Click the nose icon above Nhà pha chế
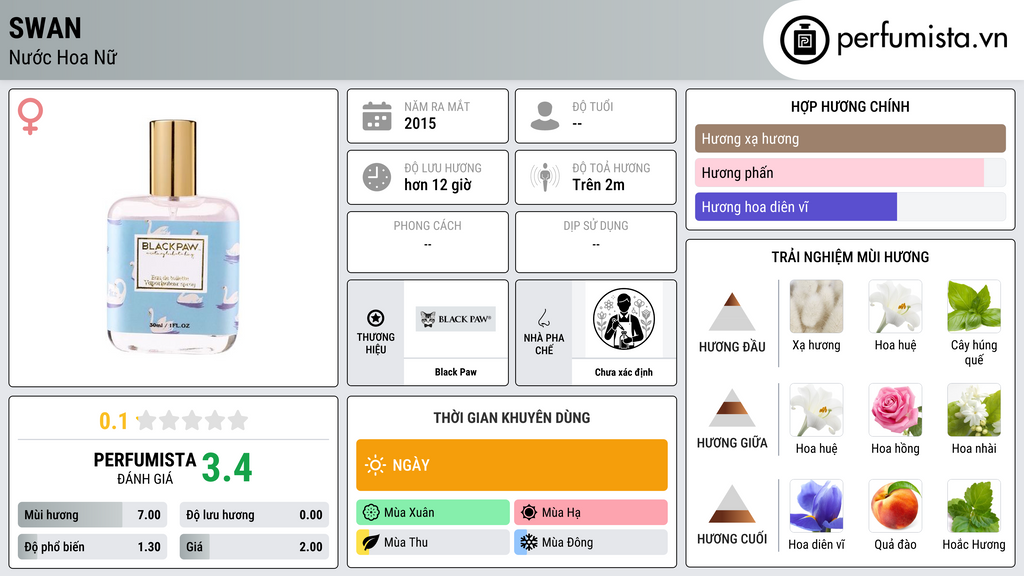Image resolution: width=1024 pixels, height=576 pixels. coord(543,318)
